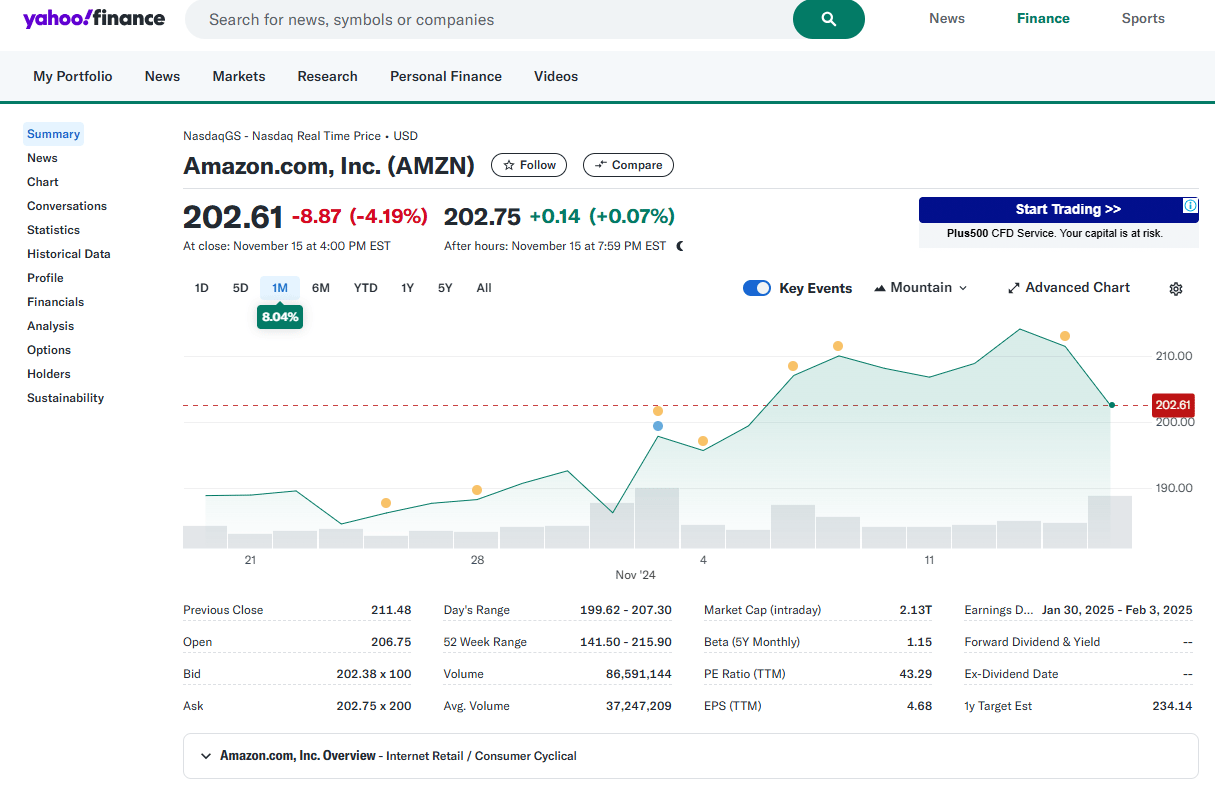Screen dimensions: 1215x789
Task: Focus the symbol search input field
Action: pyautogui.click(x=490, y=19)
